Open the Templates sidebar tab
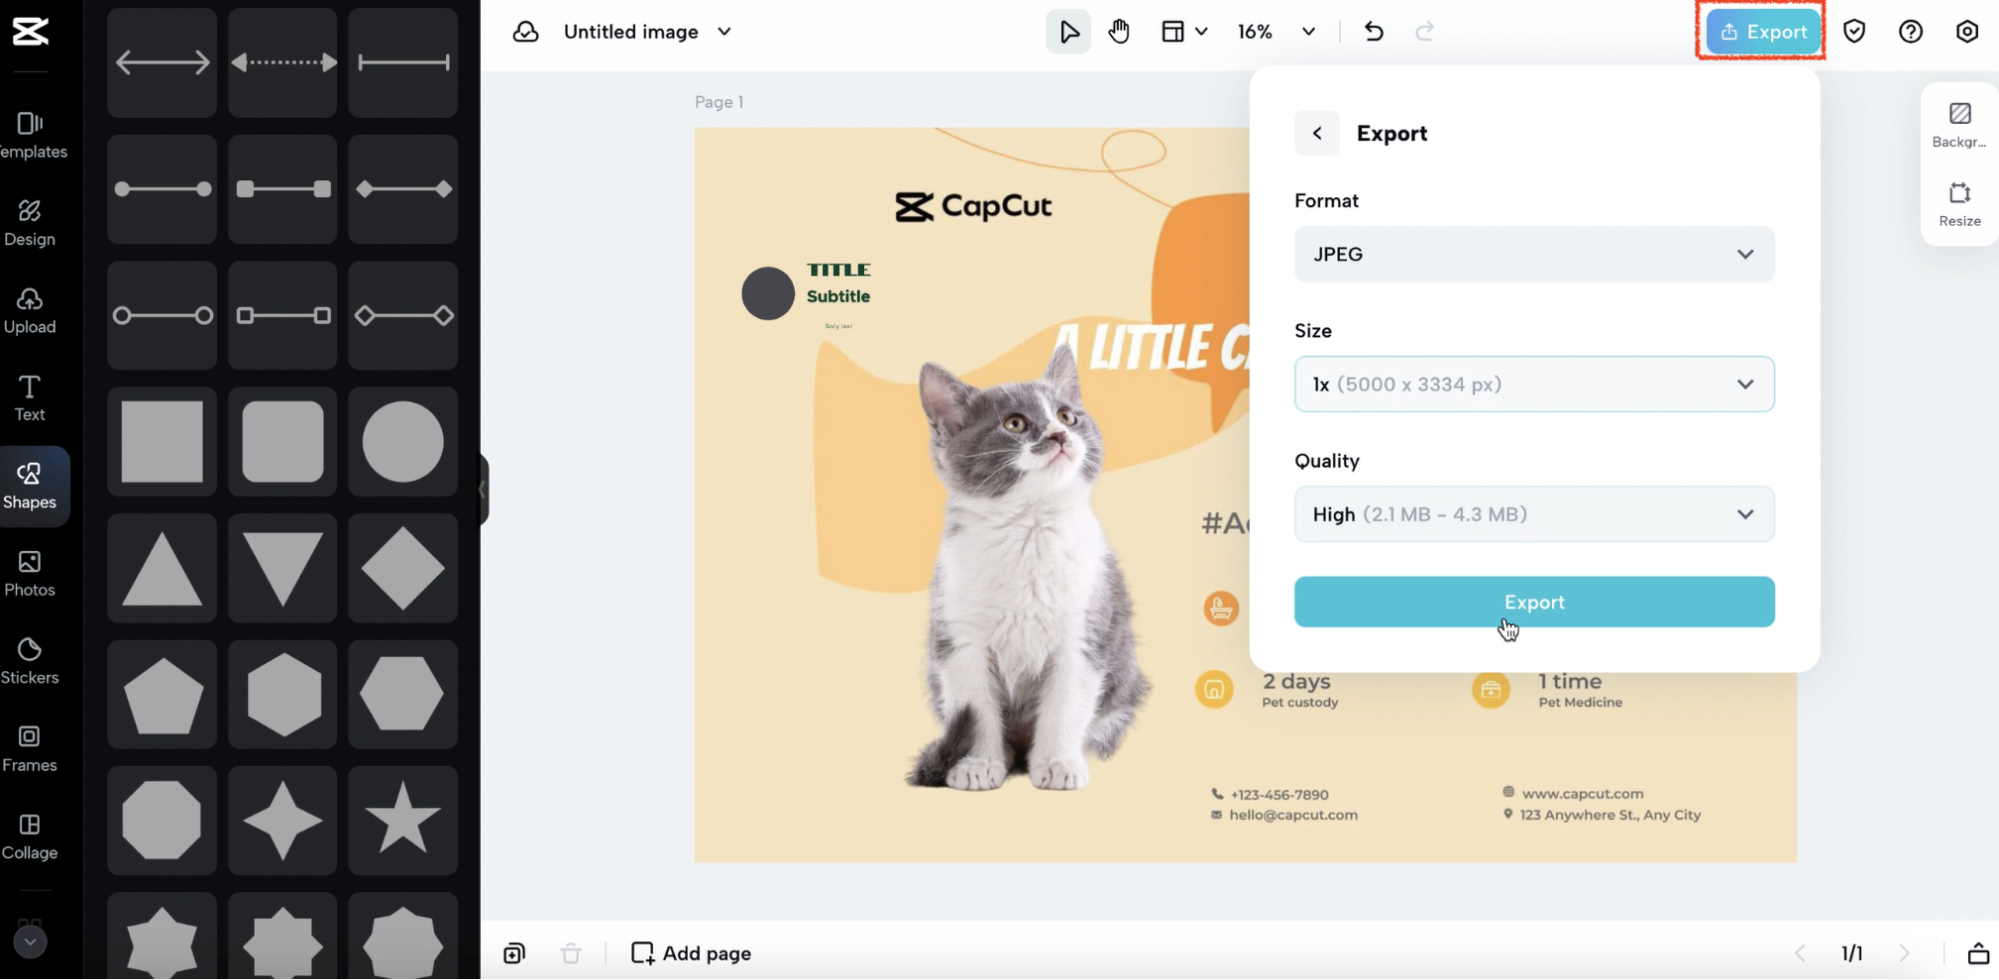Screen dimensions: 1999x980 pos(30,135)
